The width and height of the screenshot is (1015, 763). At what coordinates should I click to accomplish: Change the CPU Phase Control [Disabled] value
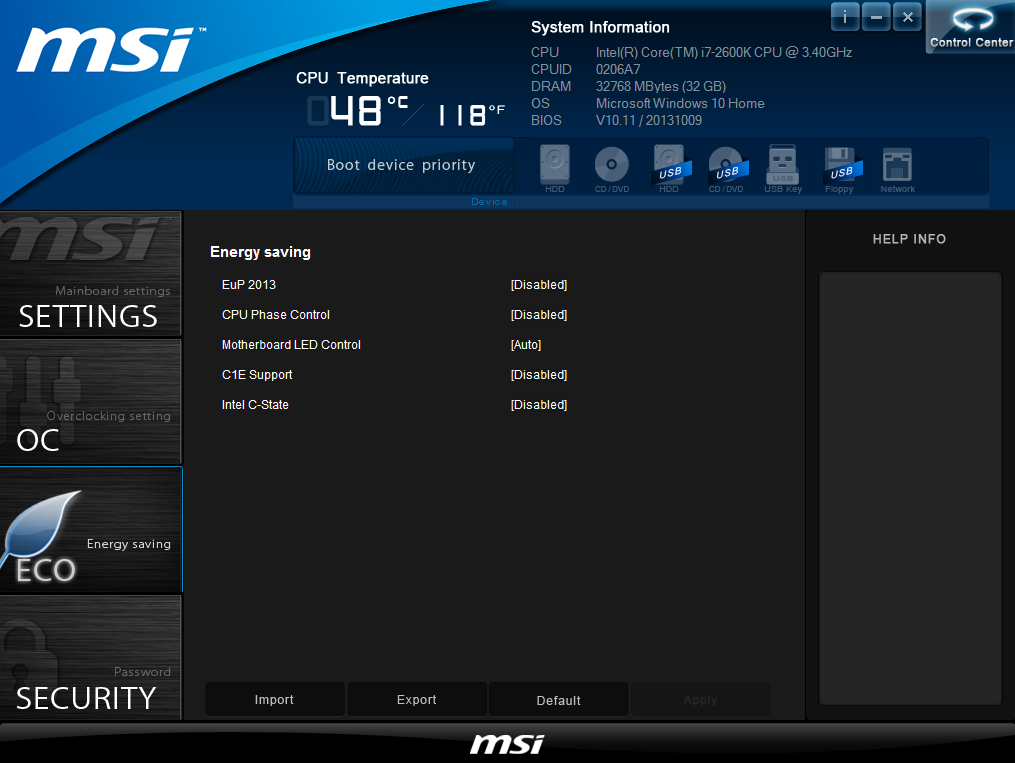pyautogui.click(x=539, y=315)
